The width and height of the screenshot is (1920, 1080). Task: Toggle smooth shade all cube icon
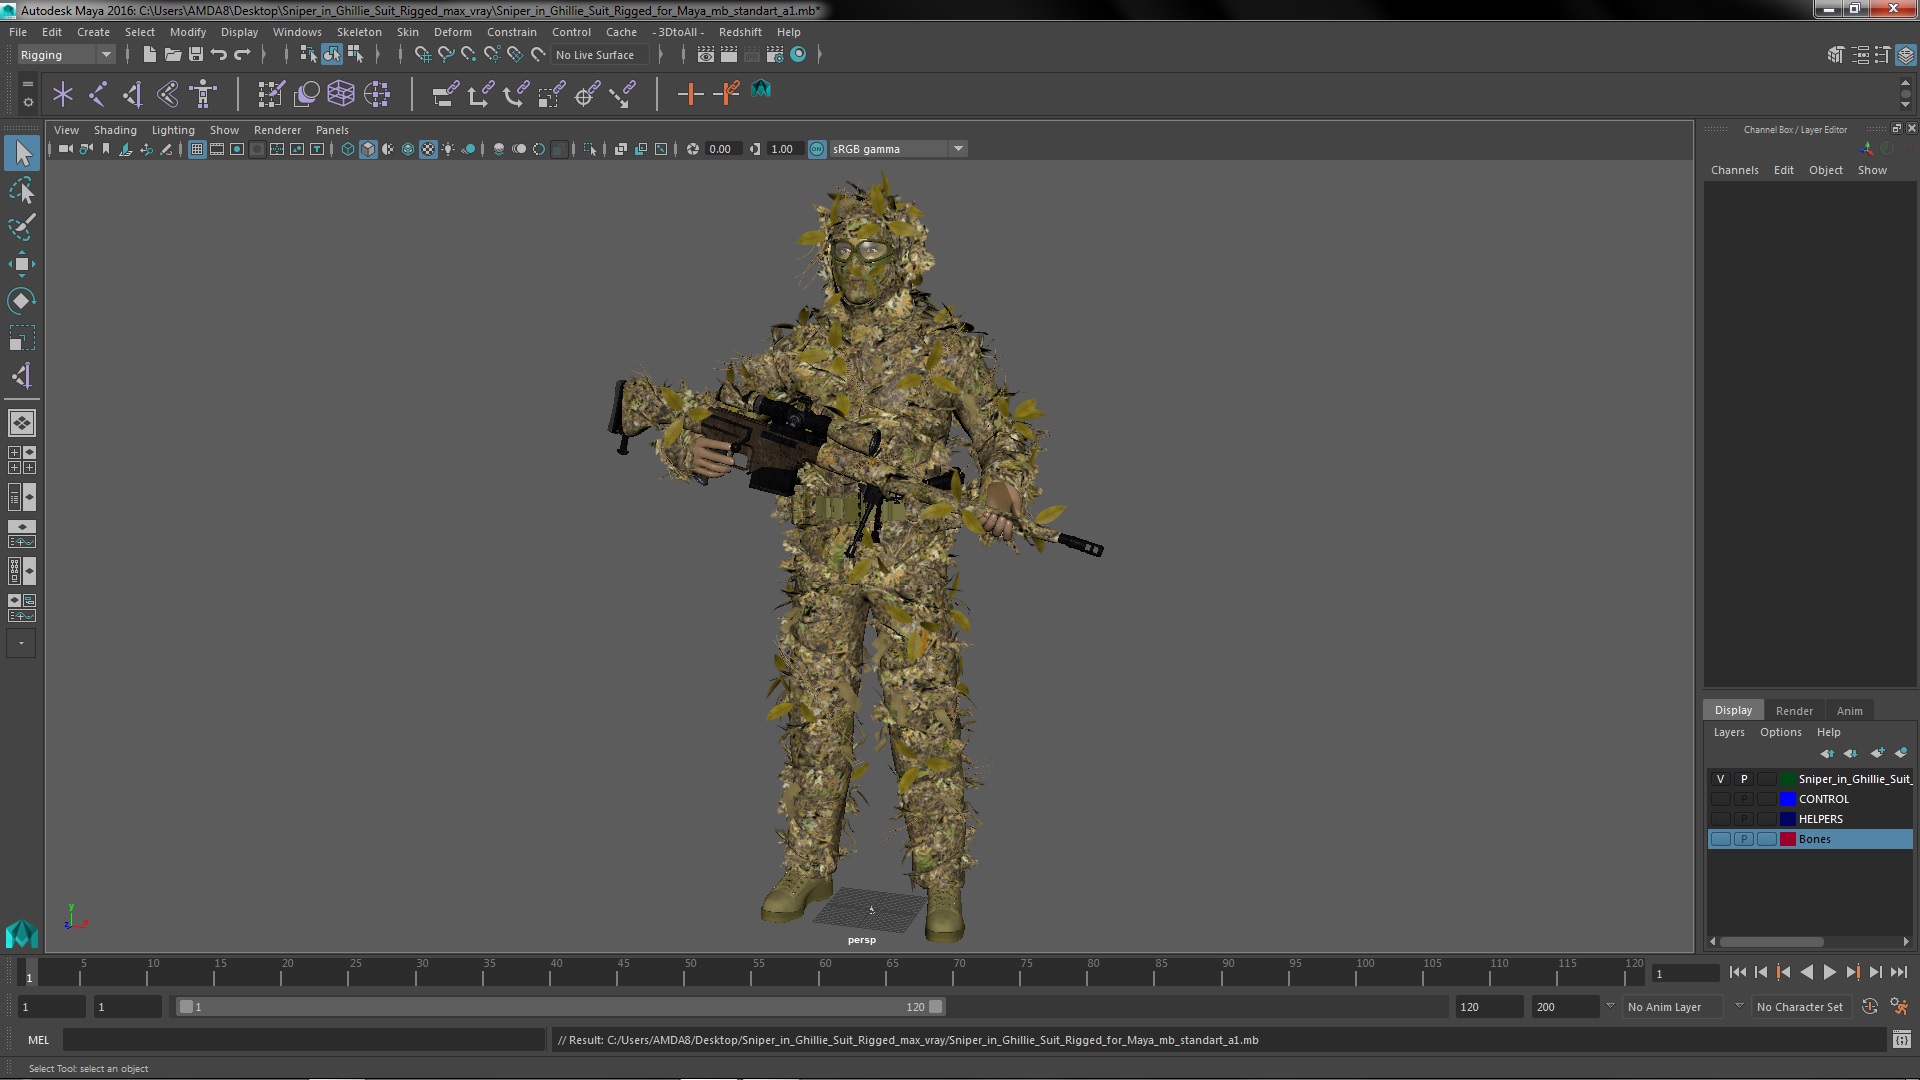[368, 149]
